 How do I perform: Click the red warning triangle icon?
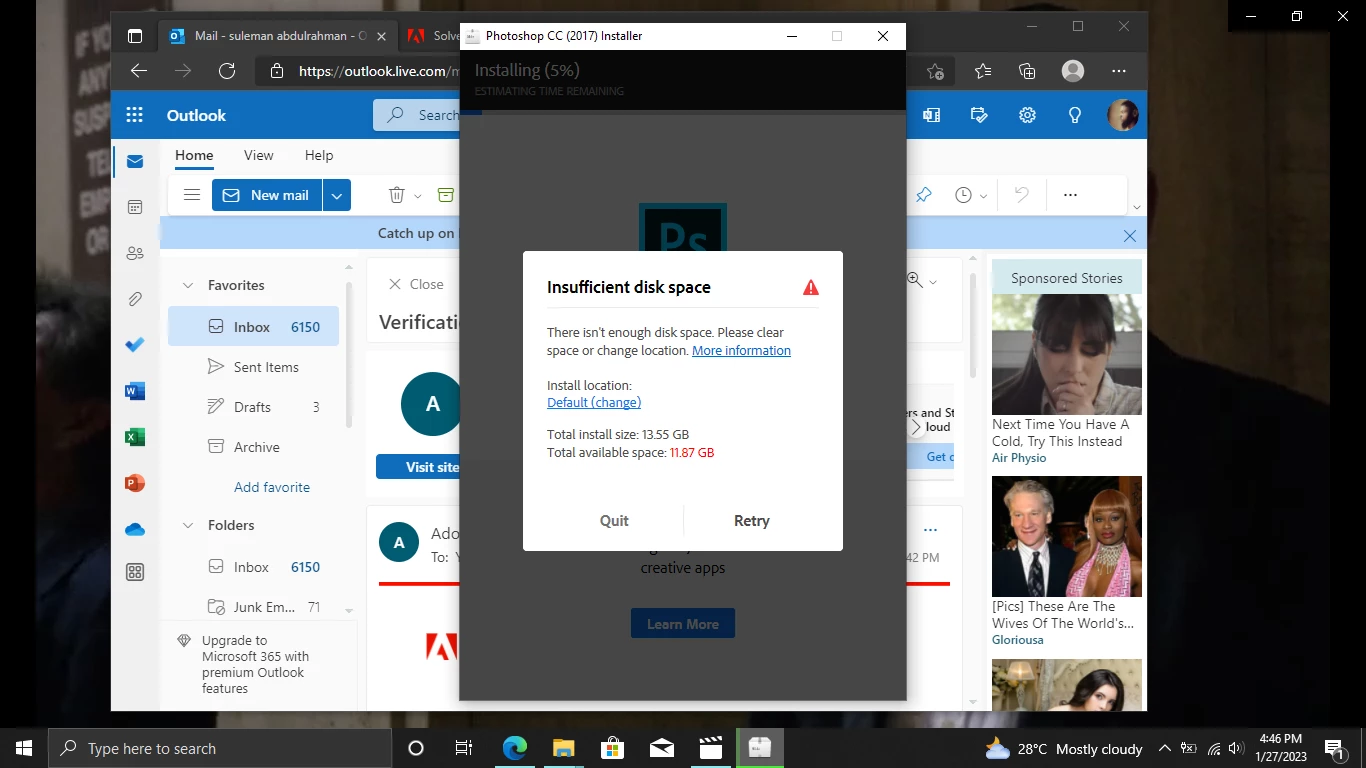click(811, 288)
